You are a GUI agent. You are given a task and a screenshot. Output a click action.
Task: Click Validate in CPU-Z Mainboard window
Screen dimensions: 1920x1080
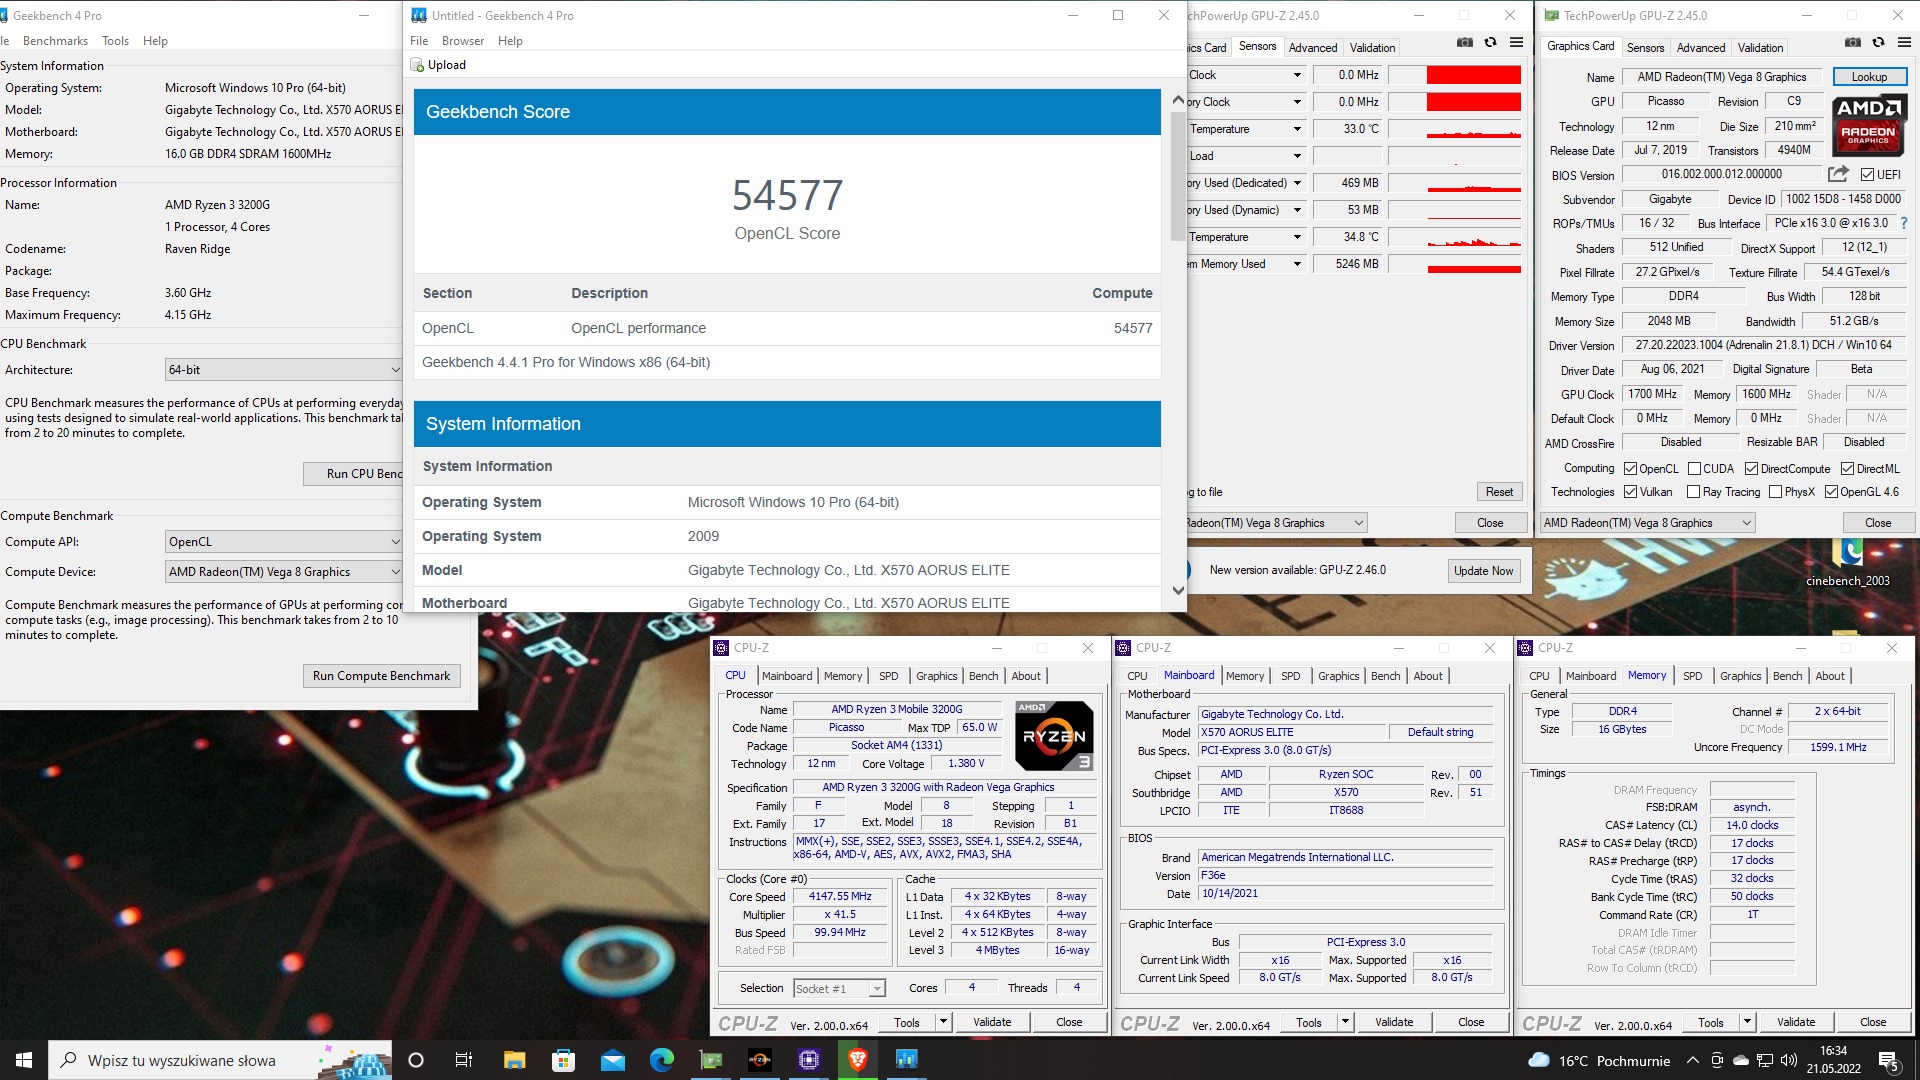point(1394,1022)
